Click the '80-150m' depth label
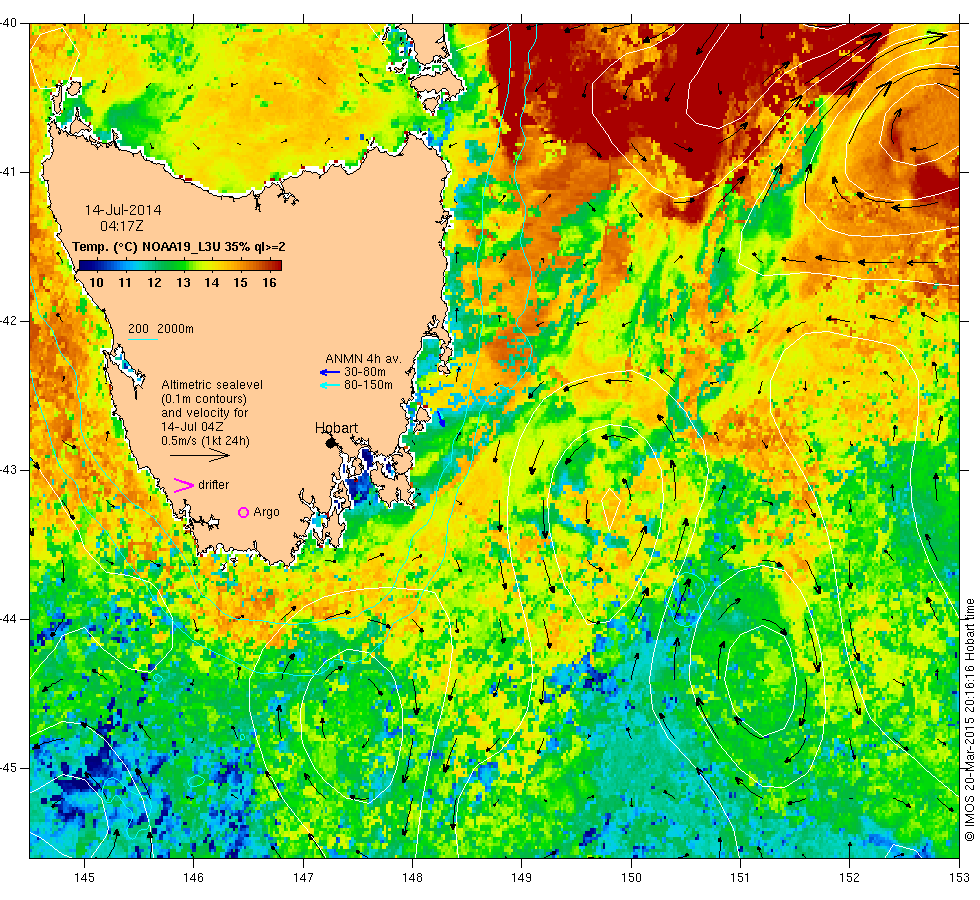Viewport: 980px width, 900px height. (368, 385)
